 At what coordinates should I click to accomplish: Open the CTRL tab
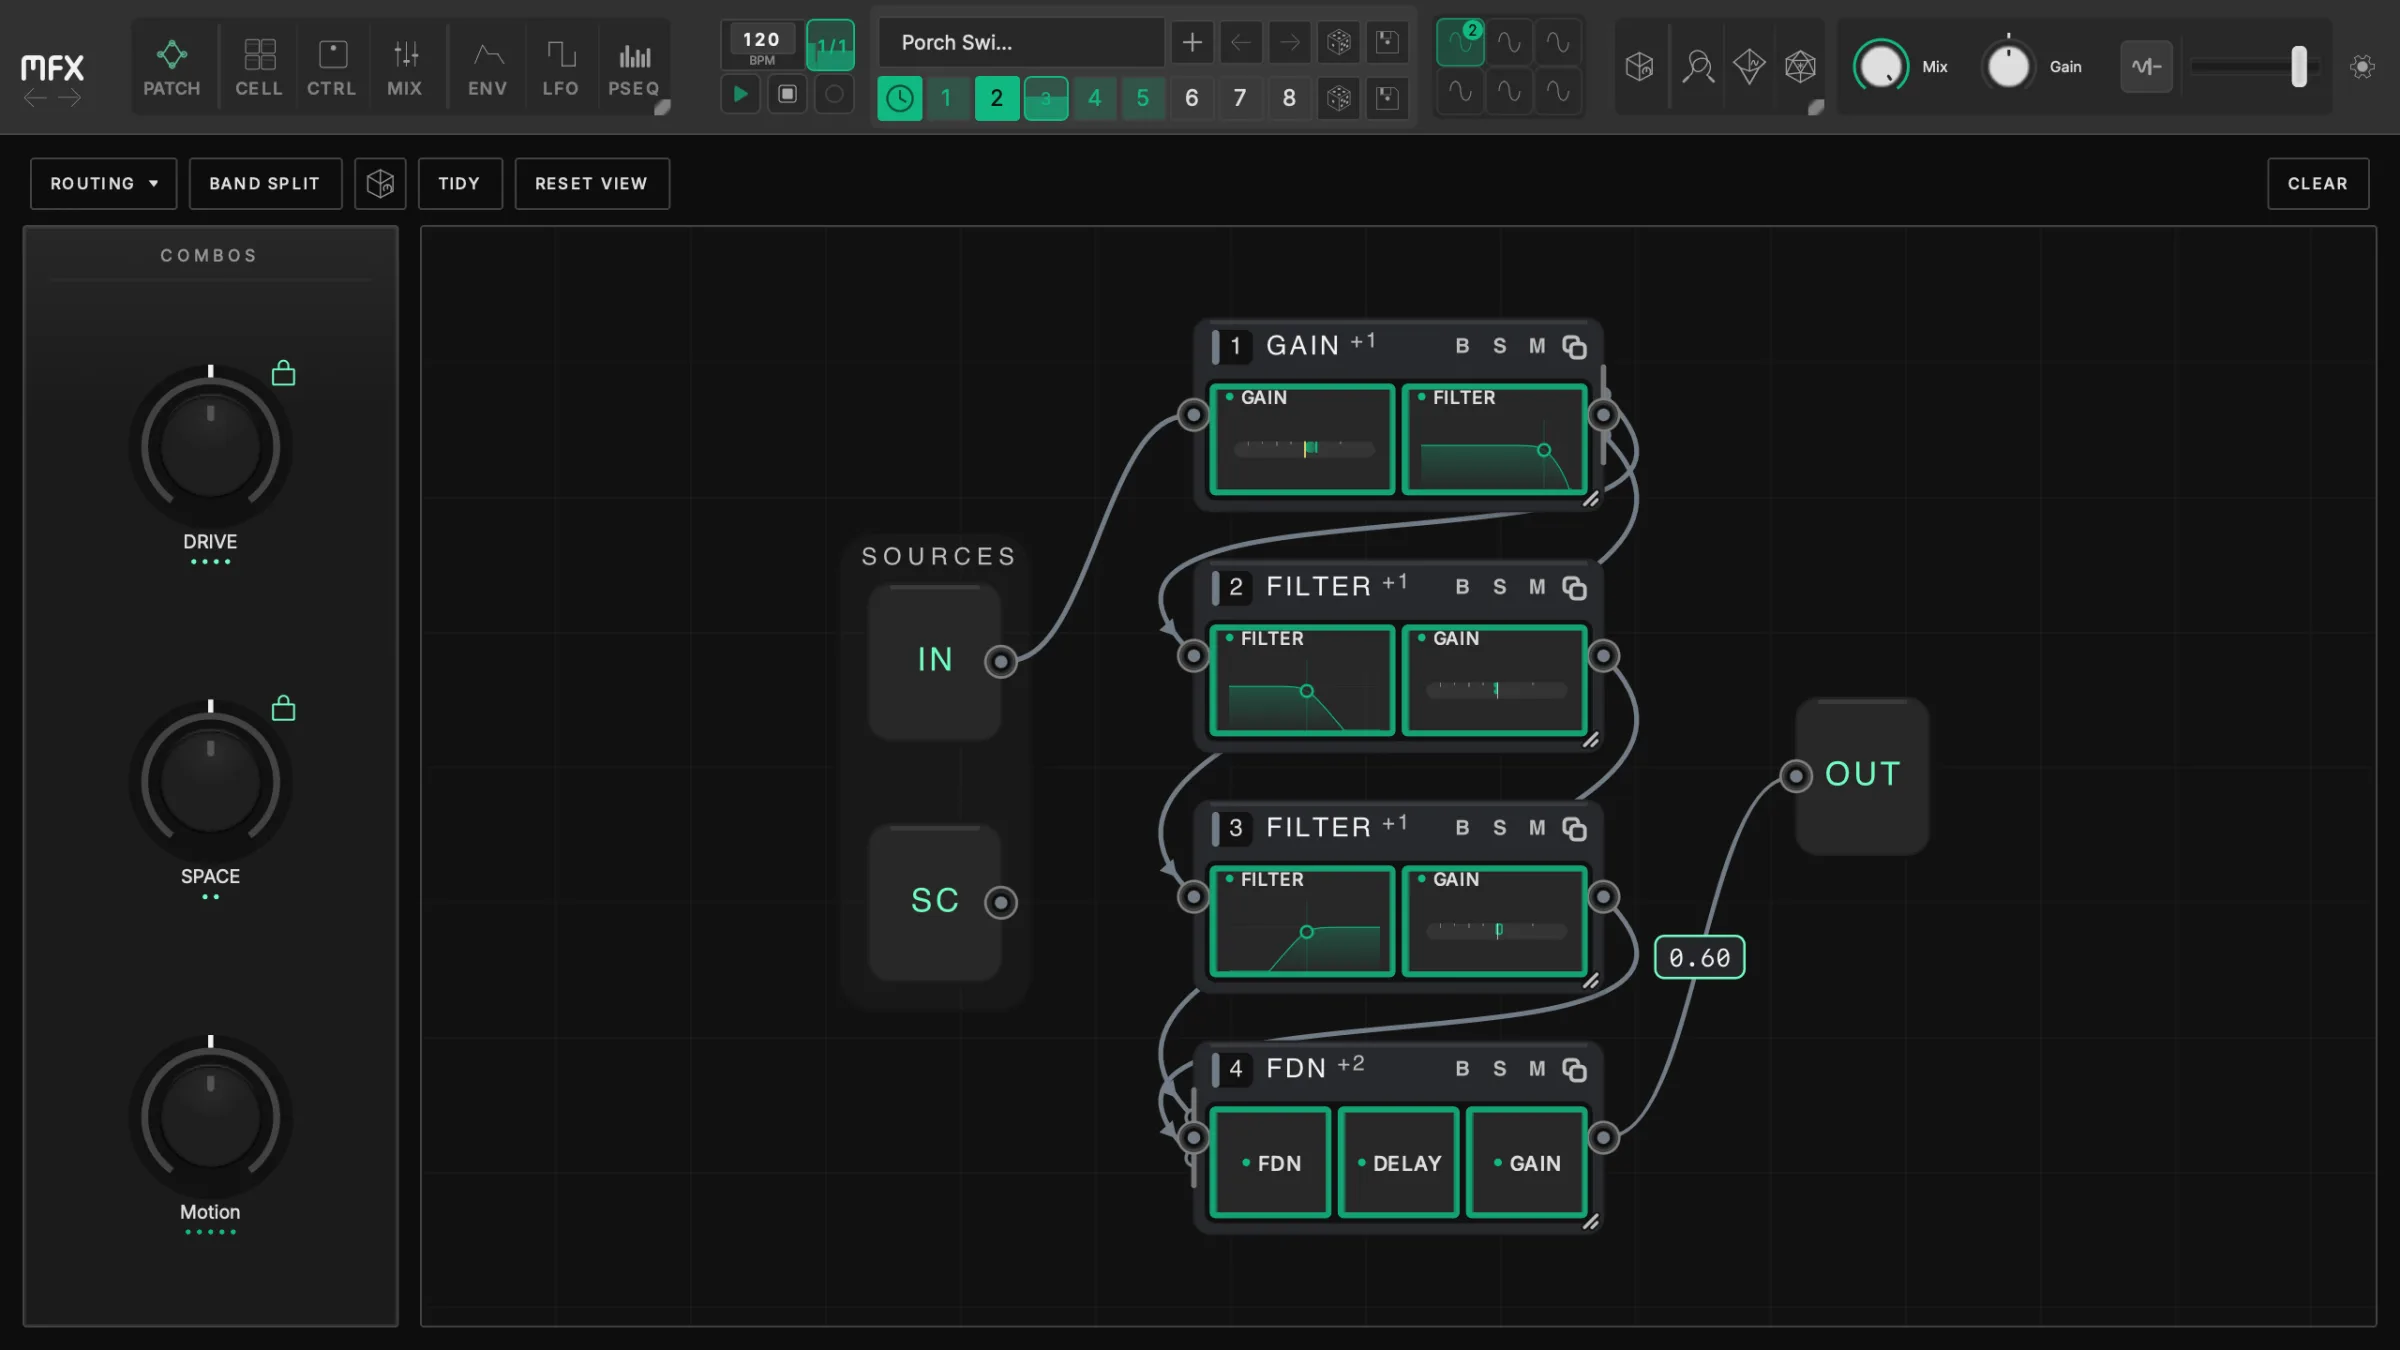pos(331,67)
